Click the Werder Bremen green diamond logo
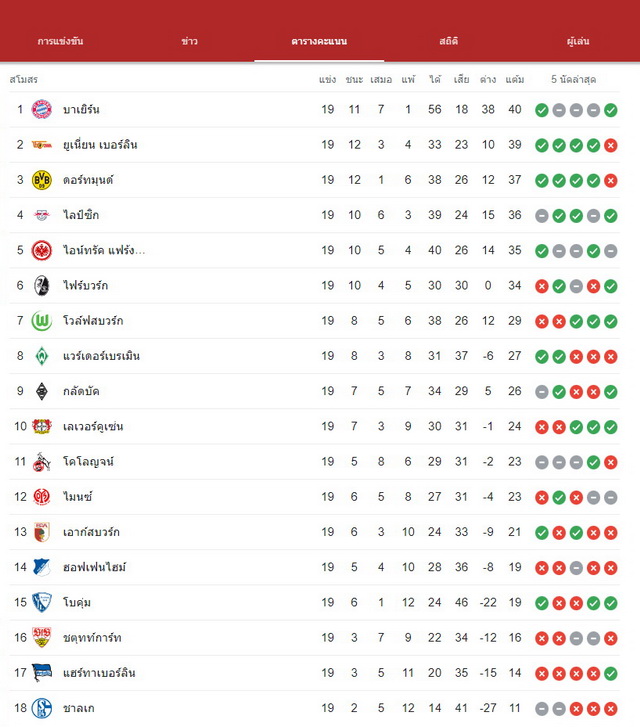This screenshot has height=727, width=640. coord(41,356)
